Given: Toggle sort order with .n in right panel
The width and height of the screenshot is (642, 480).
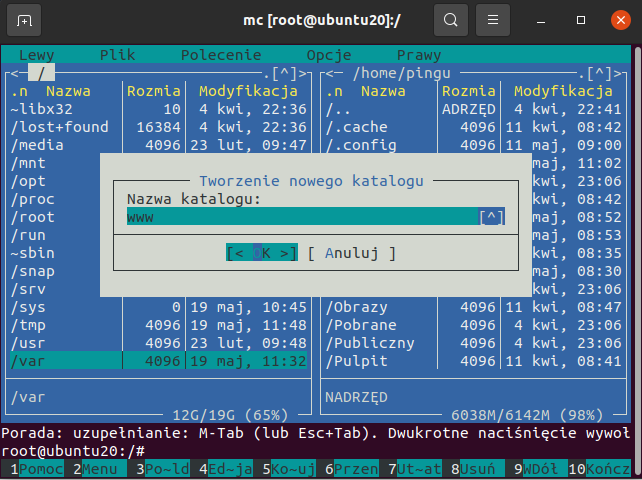Looking at the screenshot, I should click(x=334, y=91).
